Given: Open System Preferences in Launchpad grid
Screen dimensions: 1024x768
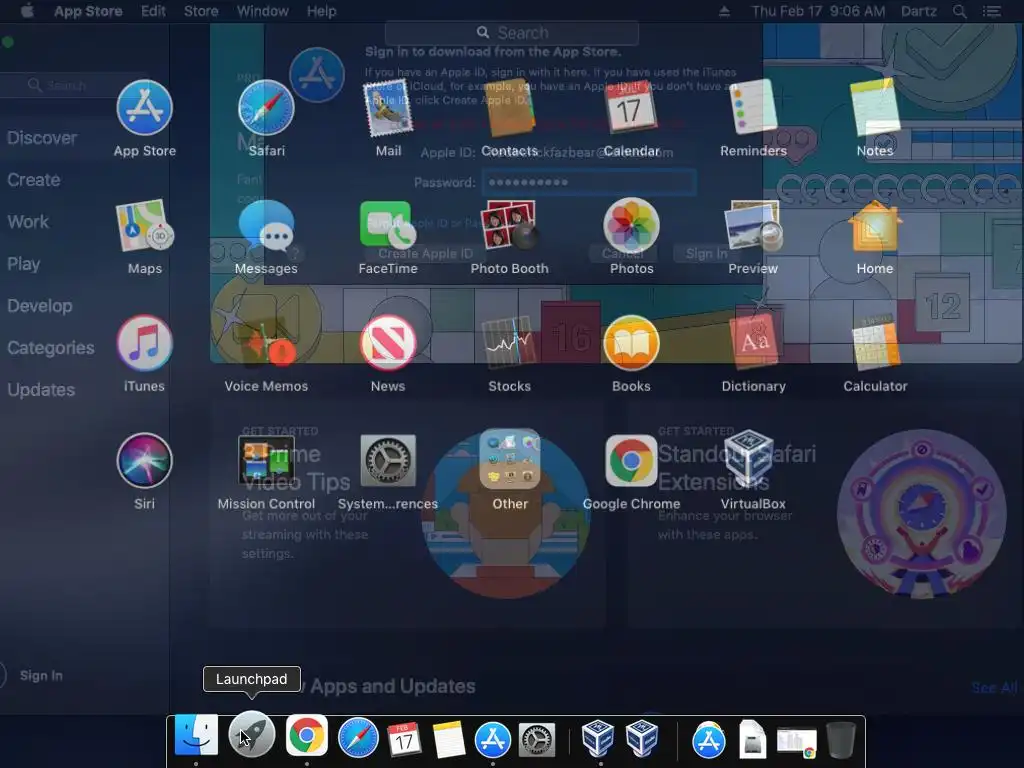Looking at the screenshot, I should [x=388, y=460].
